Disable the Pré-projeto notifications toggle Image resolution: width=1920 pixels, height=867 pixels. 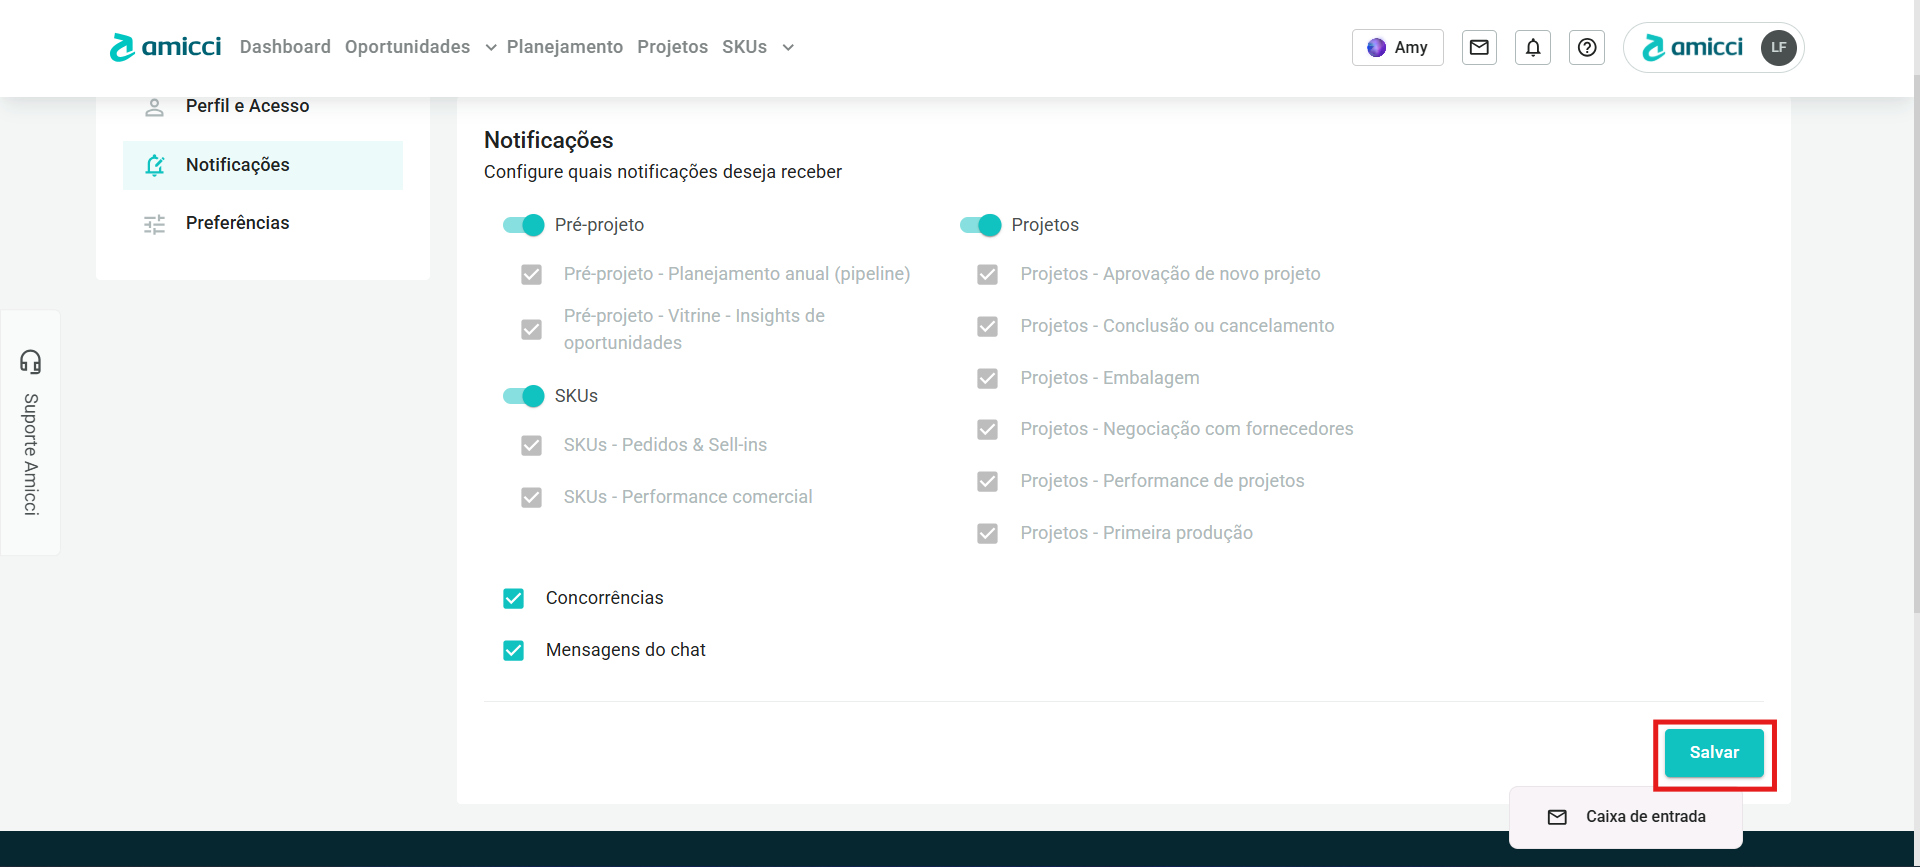point(523,225)
